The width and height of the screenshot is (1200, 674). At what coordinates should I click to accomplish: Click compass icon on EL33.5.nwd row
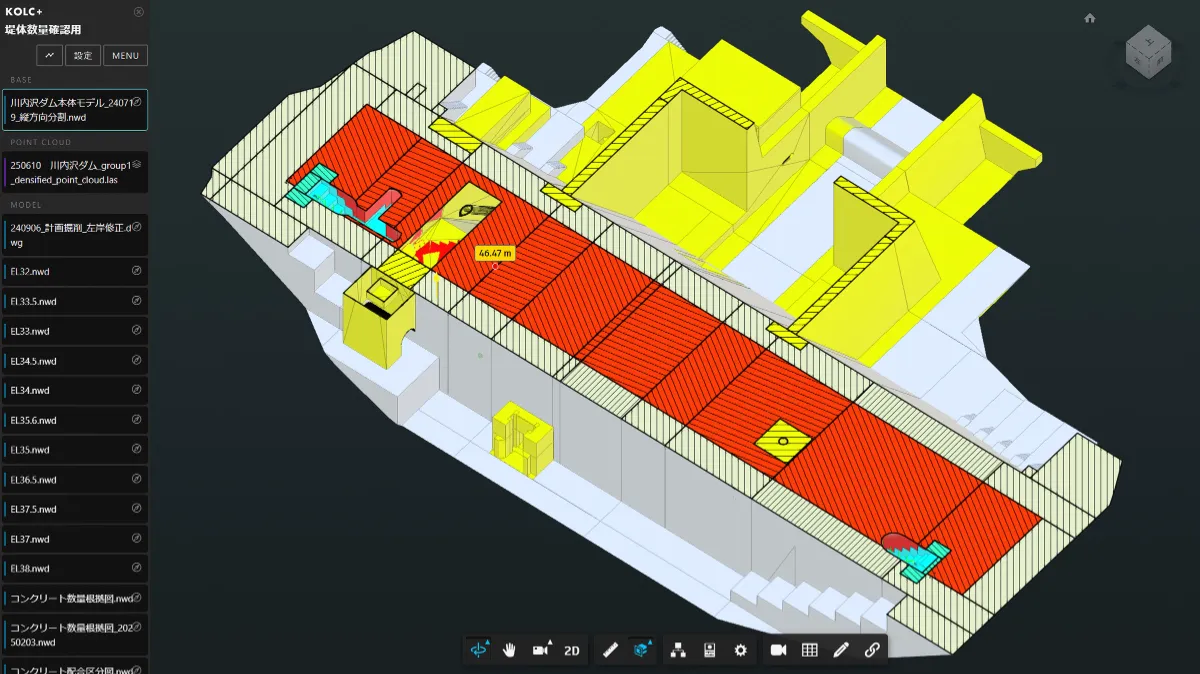point(137,301)
